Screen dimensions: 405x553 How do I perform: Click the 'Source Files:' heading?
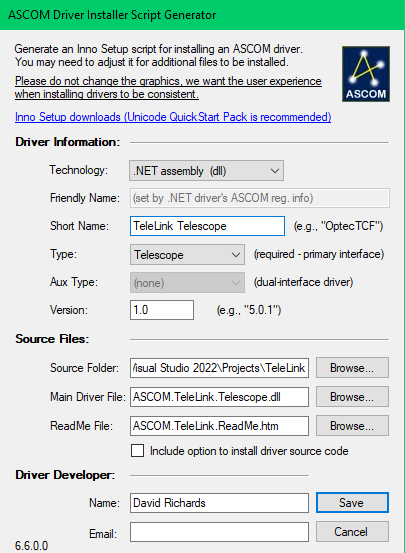(x=52, y=339)
